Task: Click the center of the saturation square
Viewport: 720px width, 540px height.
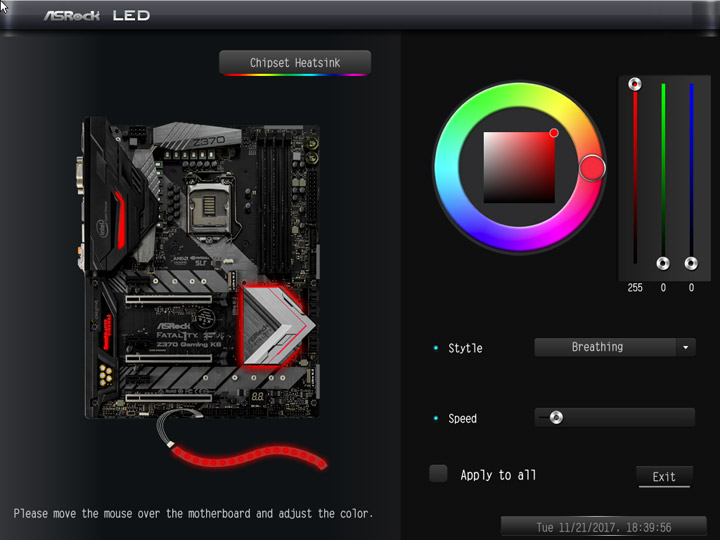Action: 519,168
